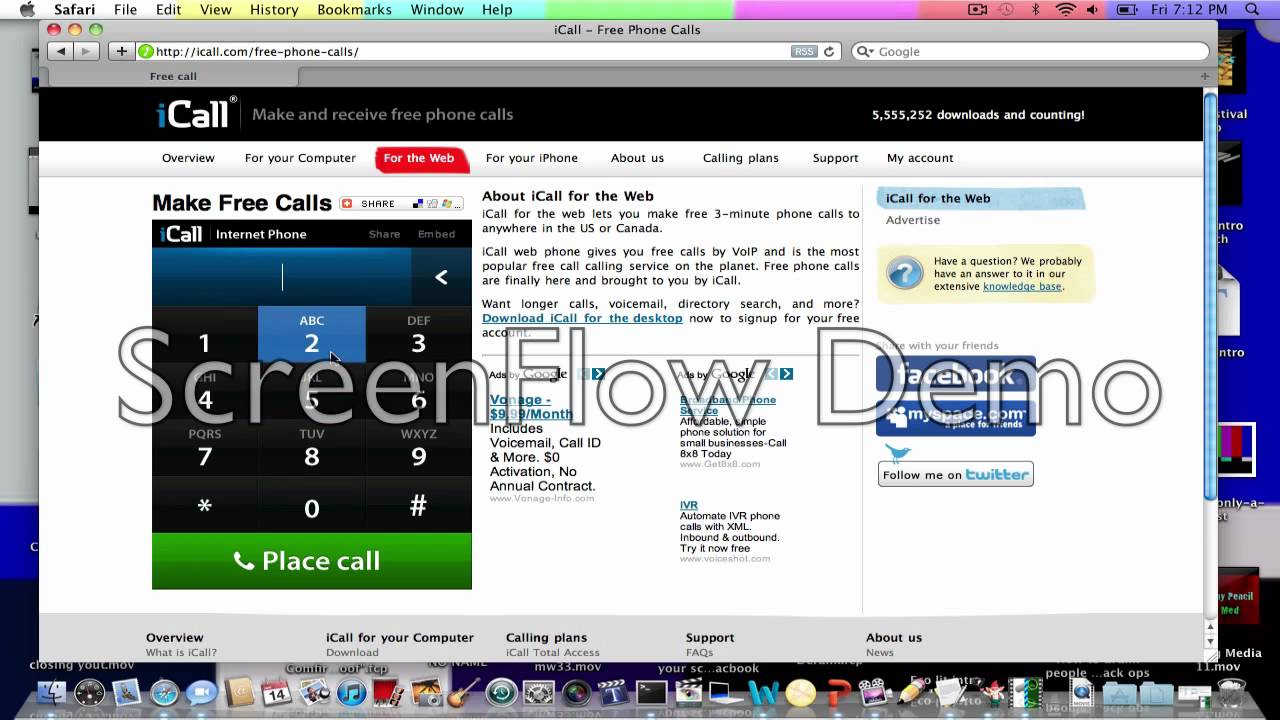1280x720 pixels.
Task: Open the For your iPhone nav item
Action: pyautogui.click(x=532, y=158)
